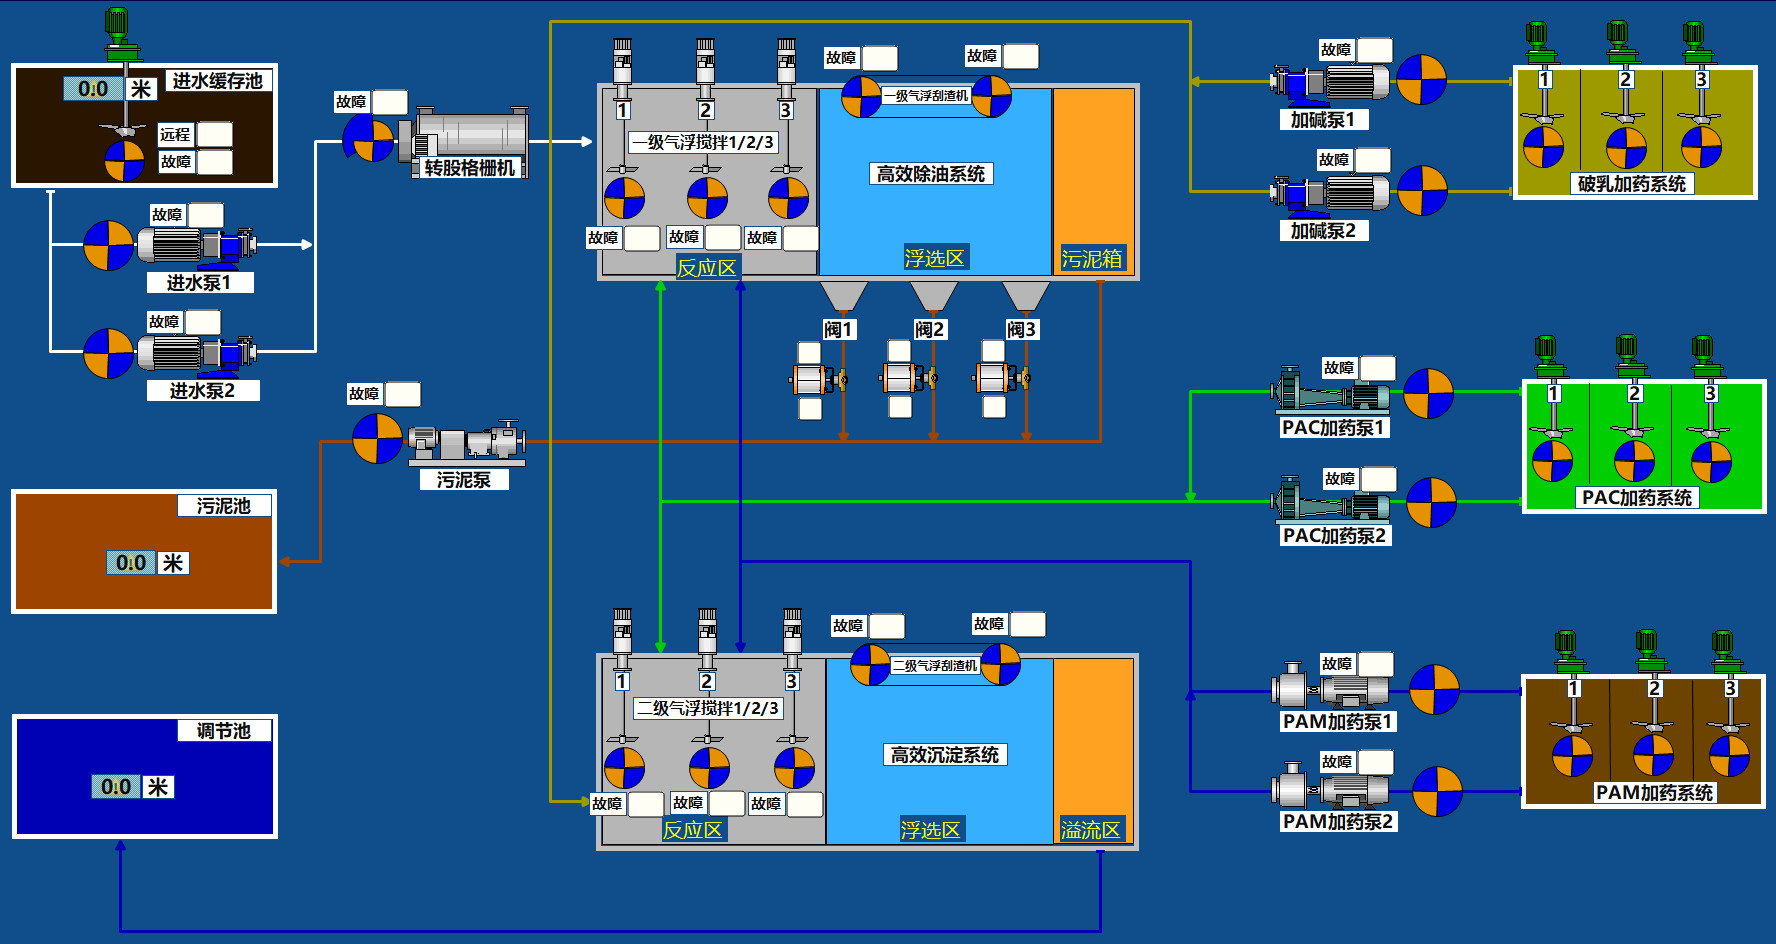
Task: Click the 进水泵2 pump motor icon
Action: point(196,352)
